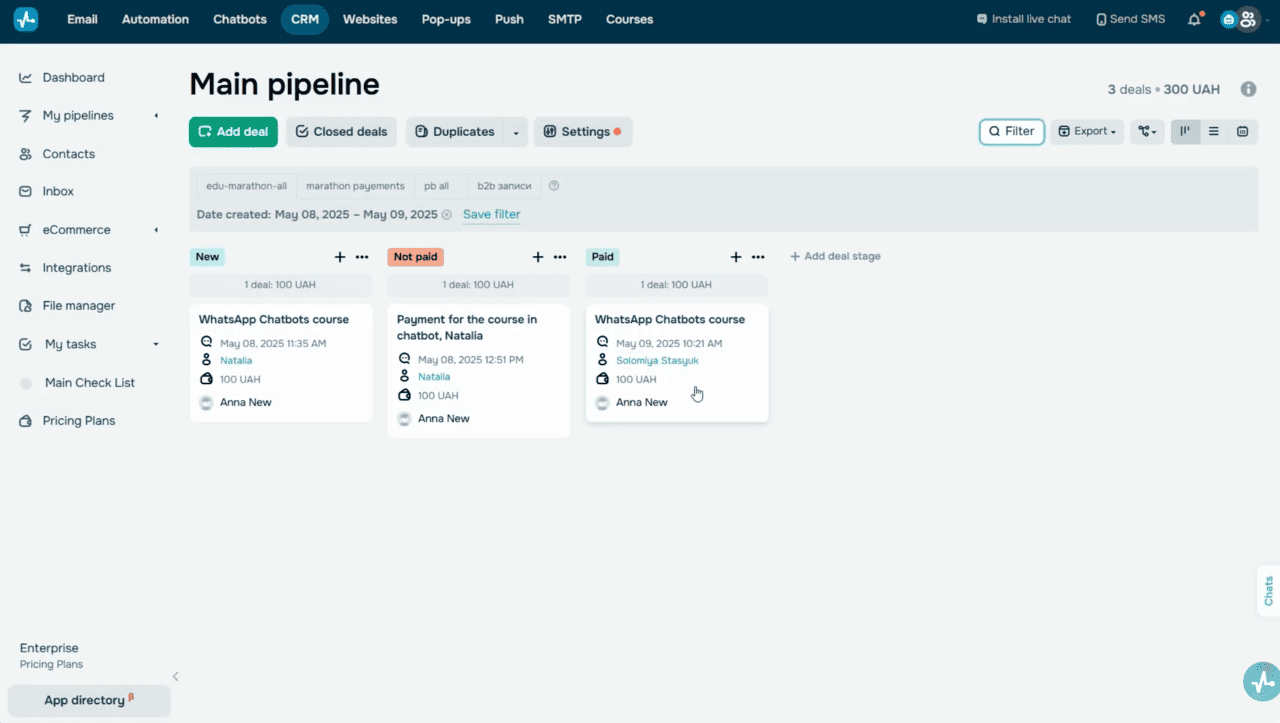Click the Duplicates button
The height and width of the screenshot is (723, 1280).
click(x=455, y=132)
